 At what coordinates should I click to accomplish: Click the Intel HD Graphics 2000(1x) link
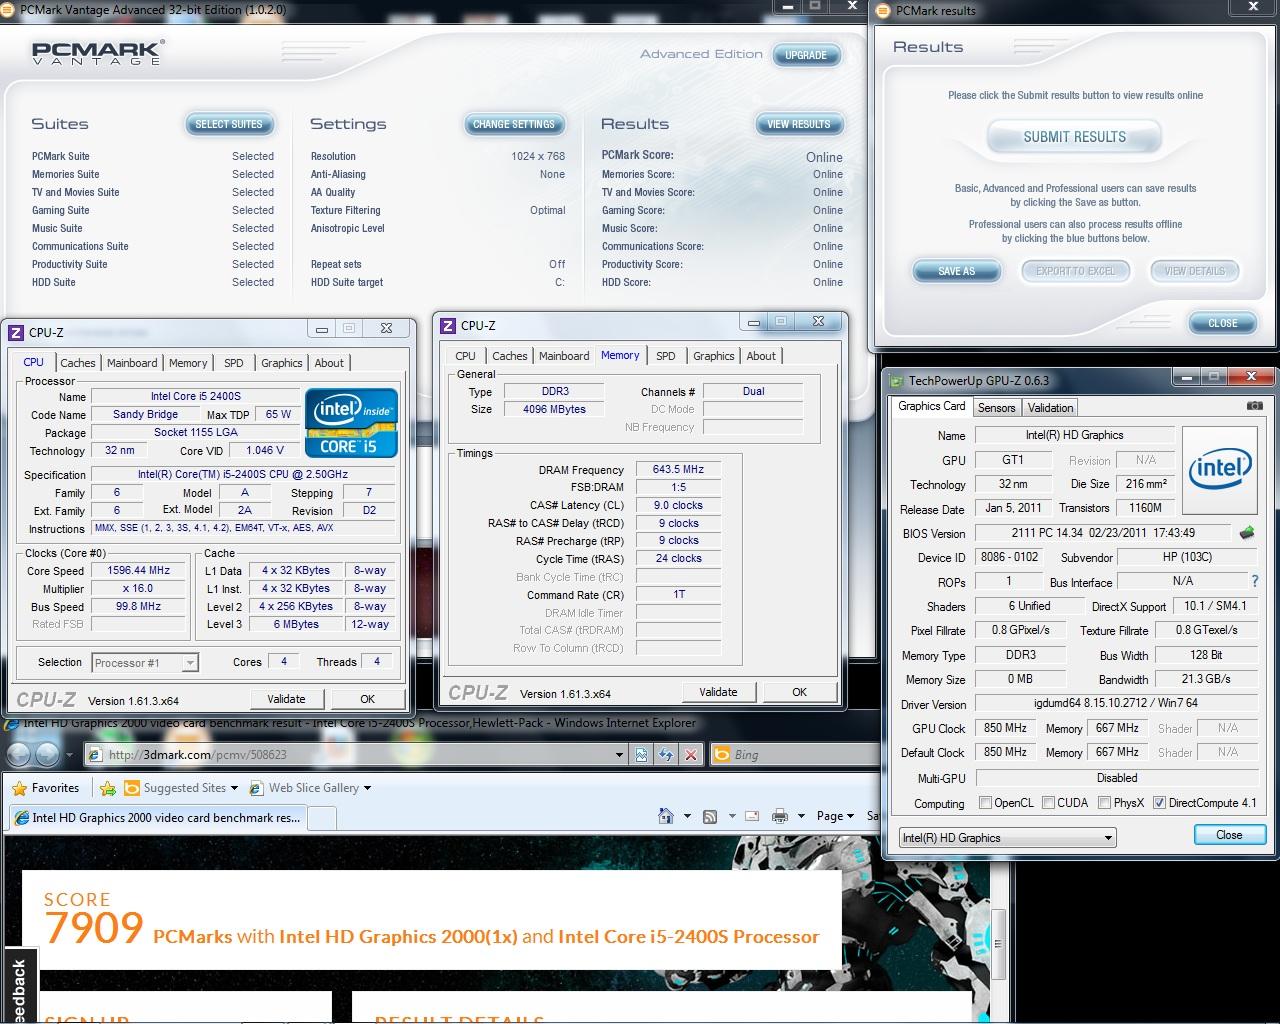[398, 937]
